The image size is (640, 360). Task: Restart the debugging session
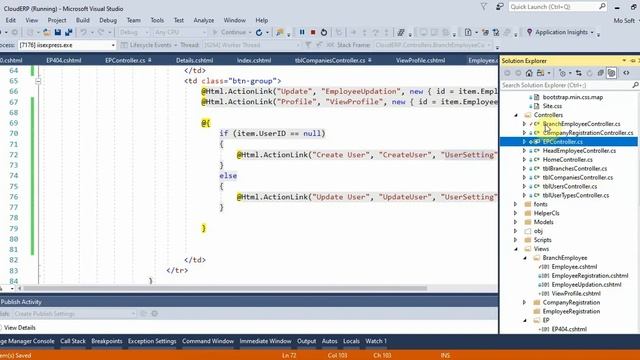coord(324,32)
